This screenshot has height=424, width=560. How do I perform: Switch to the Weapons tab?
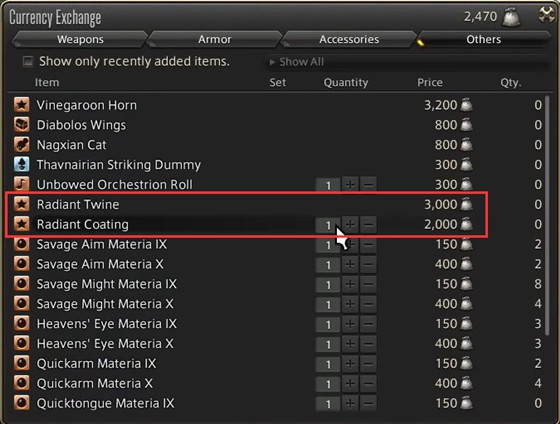click(x=80, y=39)
